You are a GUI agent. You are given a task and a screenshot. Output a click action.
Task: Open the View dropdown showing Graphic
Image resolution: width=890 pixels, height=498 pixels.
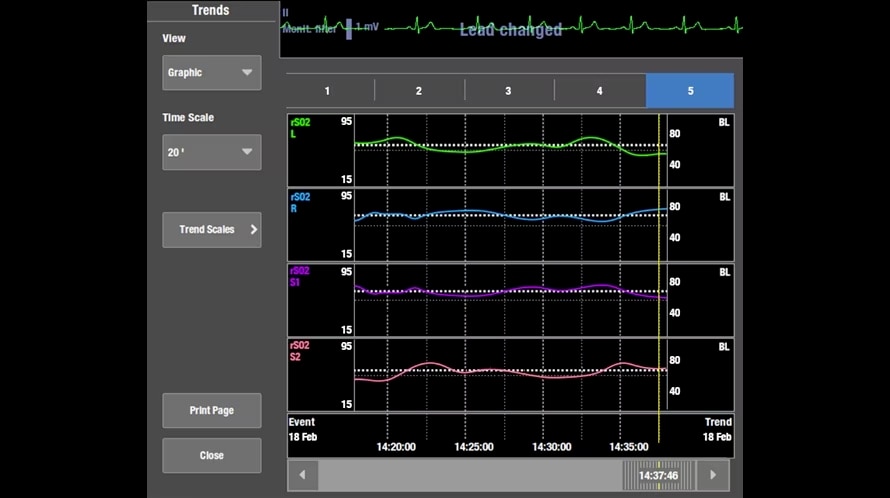pos(211,73)
